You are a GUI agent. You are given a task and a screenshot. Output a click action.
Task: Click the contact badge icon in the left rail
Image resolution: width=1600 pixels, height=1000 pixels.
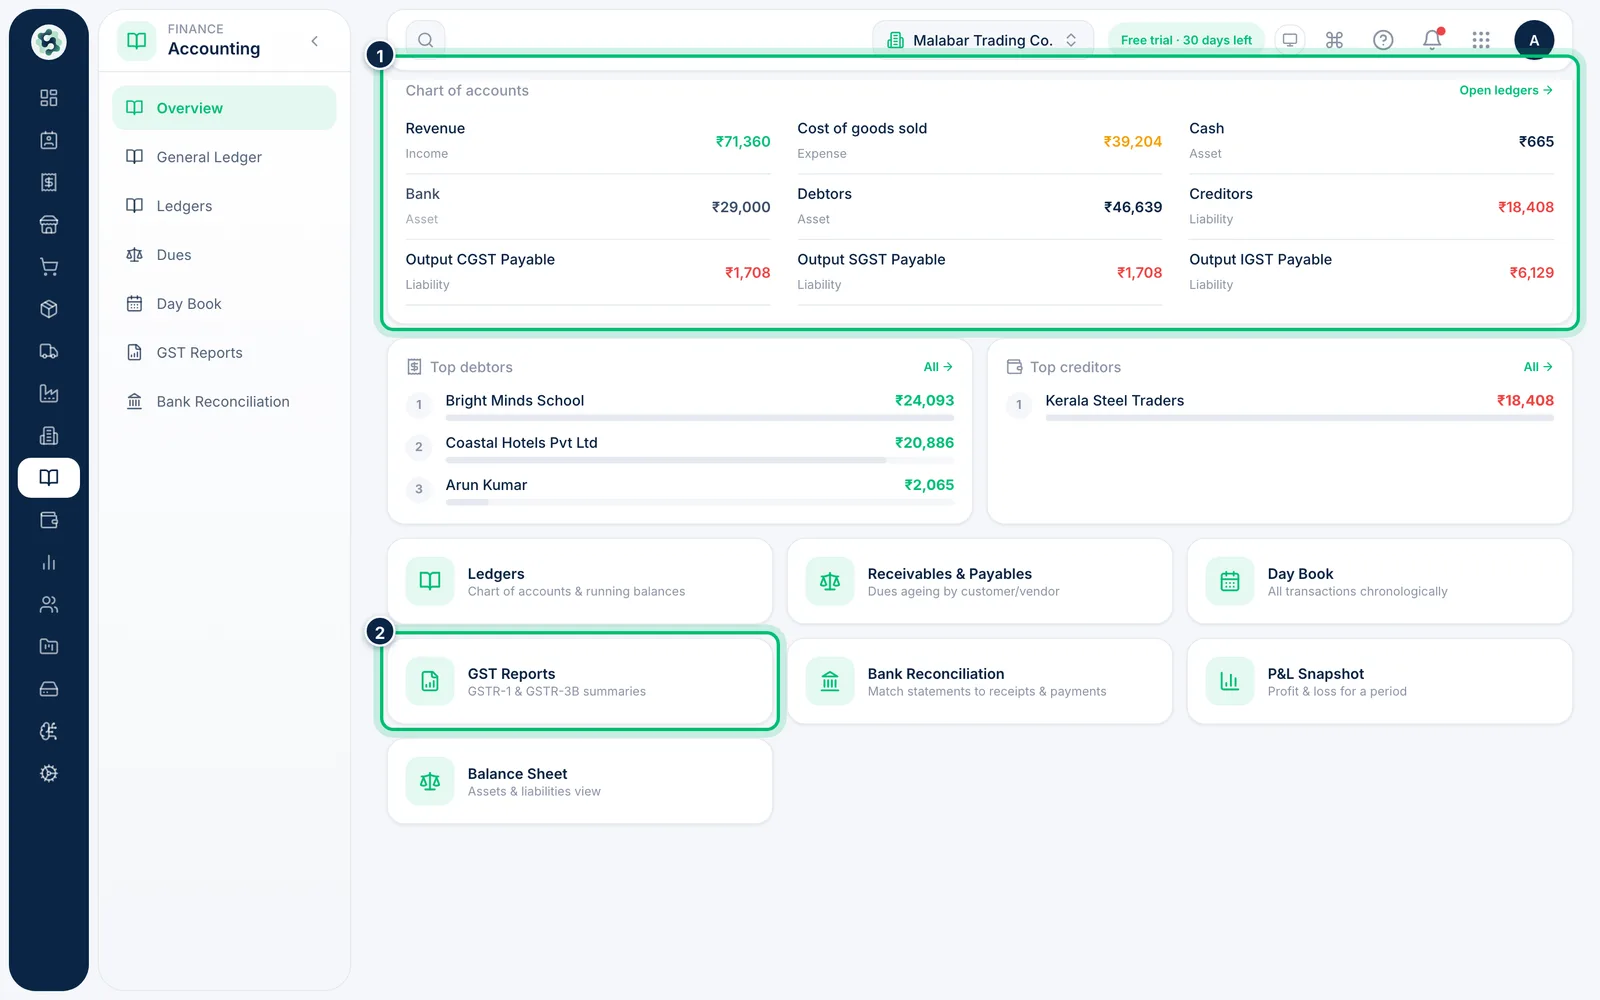48,140
